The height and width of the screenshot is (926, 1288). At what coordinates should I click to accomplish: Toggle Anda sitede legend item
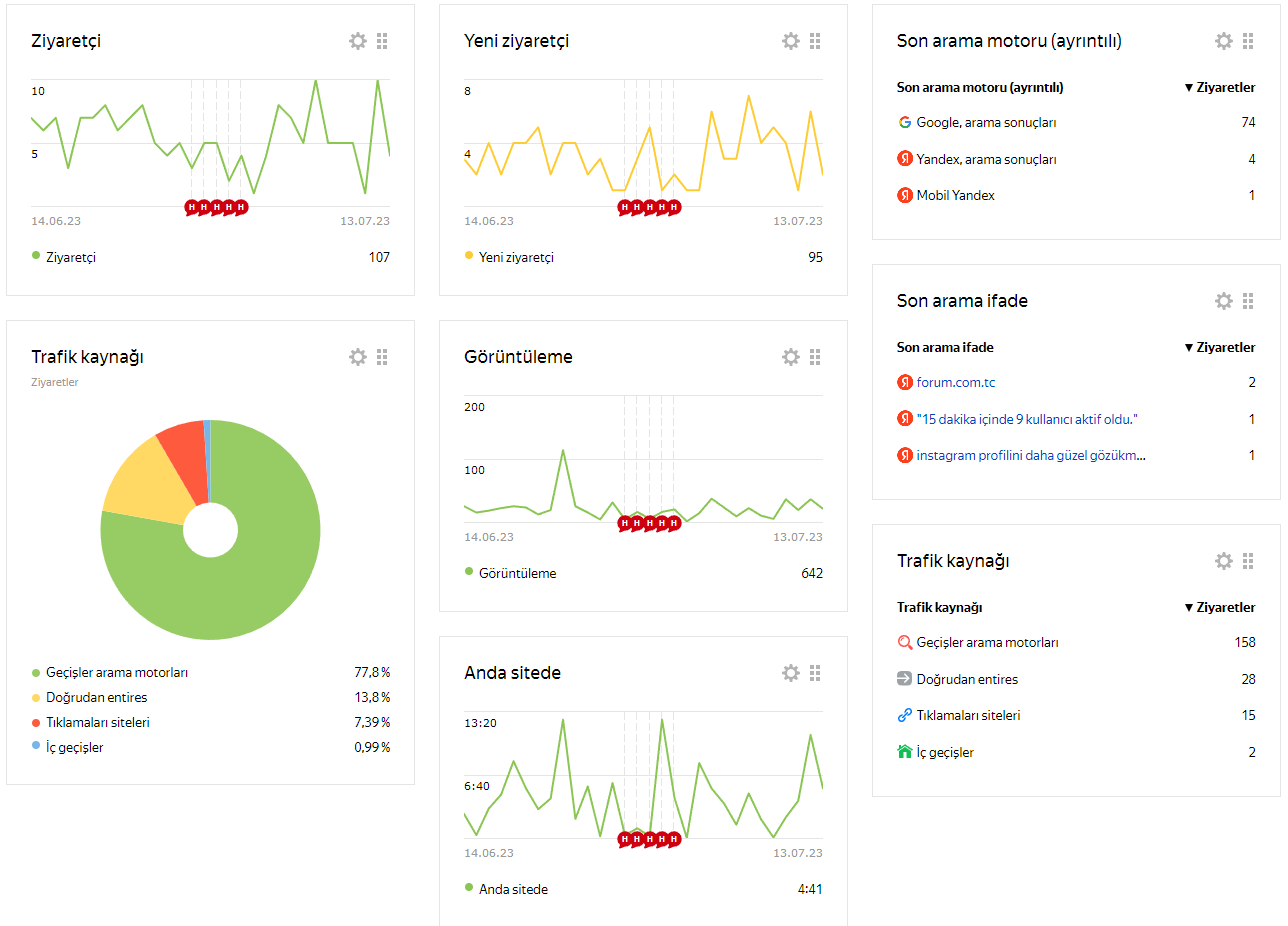coord(506,889)
